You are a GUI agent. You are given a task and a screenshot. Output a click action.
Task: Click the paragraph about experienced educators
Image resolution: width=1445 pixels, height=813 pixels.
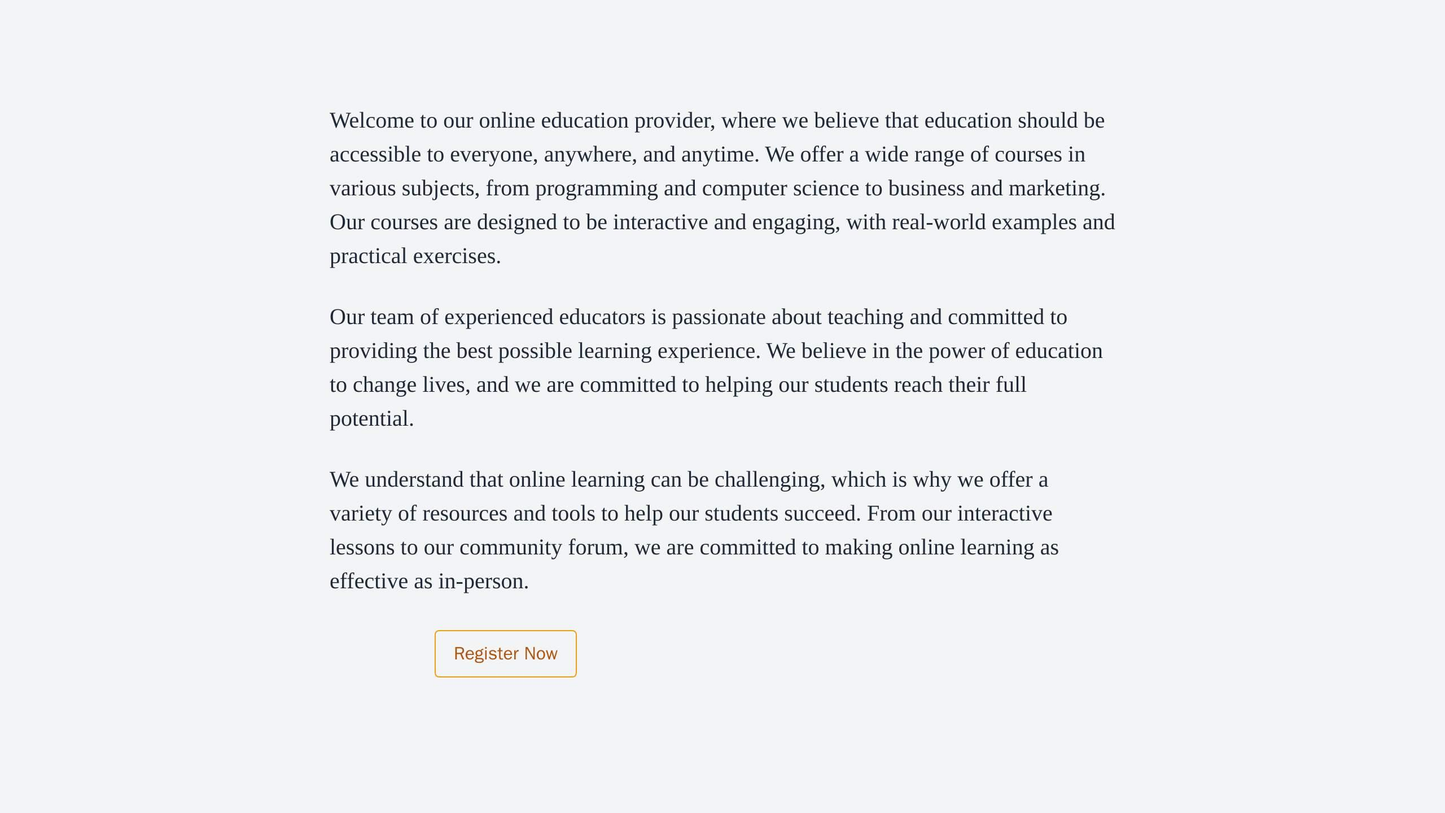coord(716,367)
